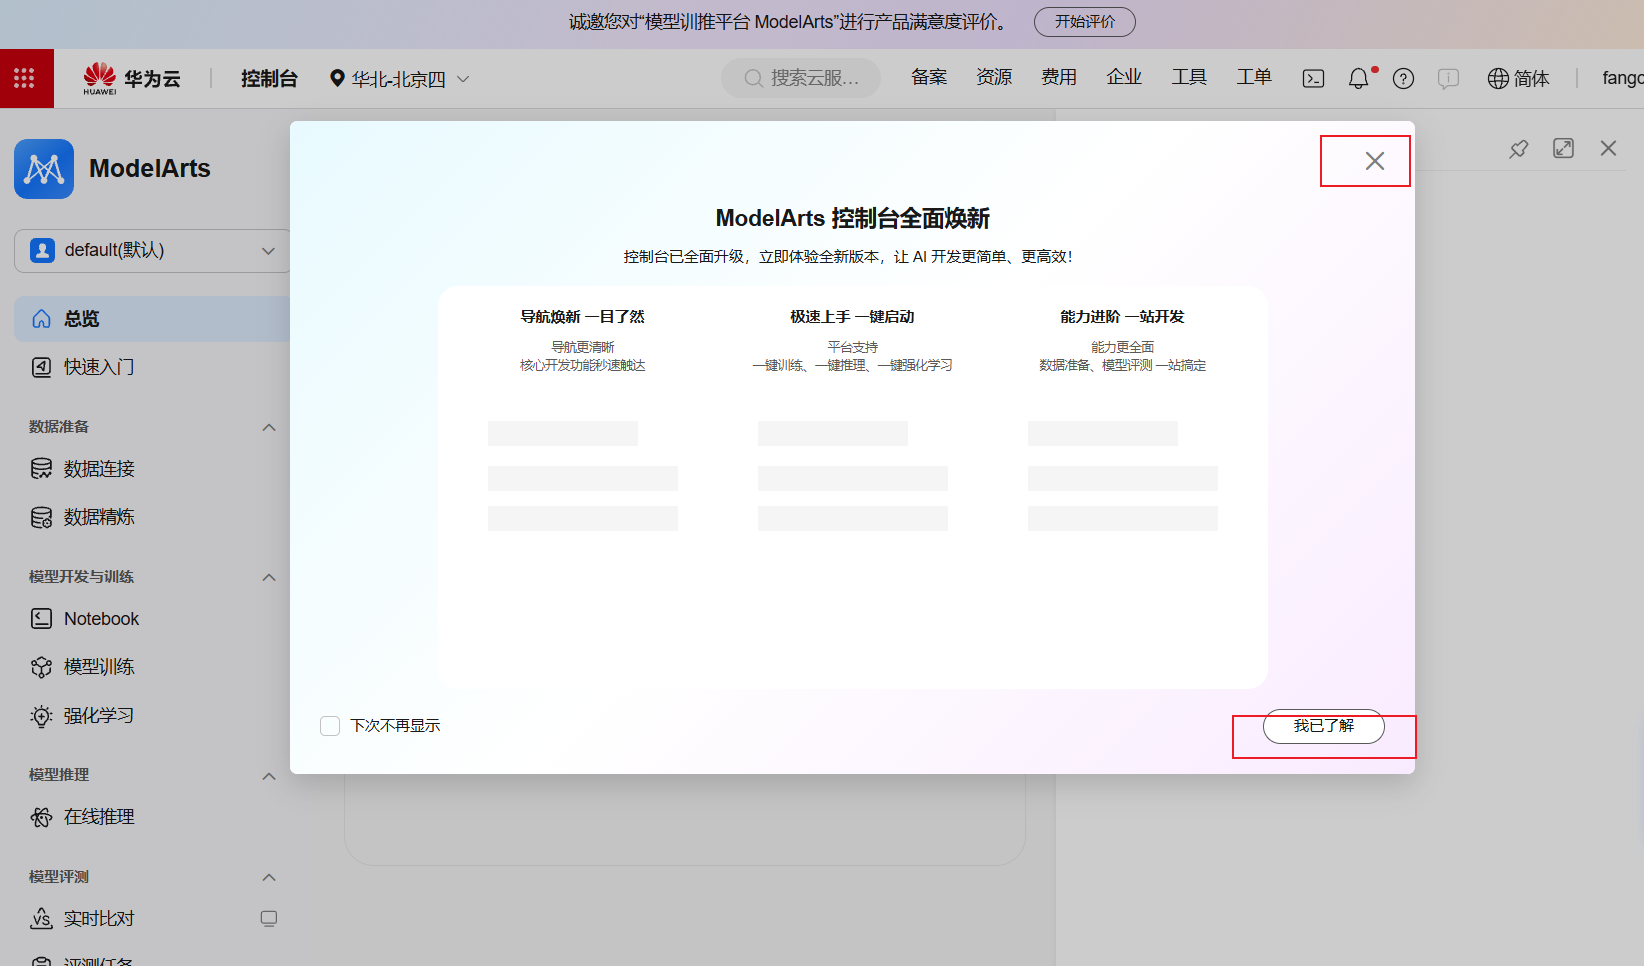Click the ModelArts logo icon
Screen dimensions: 1644x966
(x=44, y=169)
